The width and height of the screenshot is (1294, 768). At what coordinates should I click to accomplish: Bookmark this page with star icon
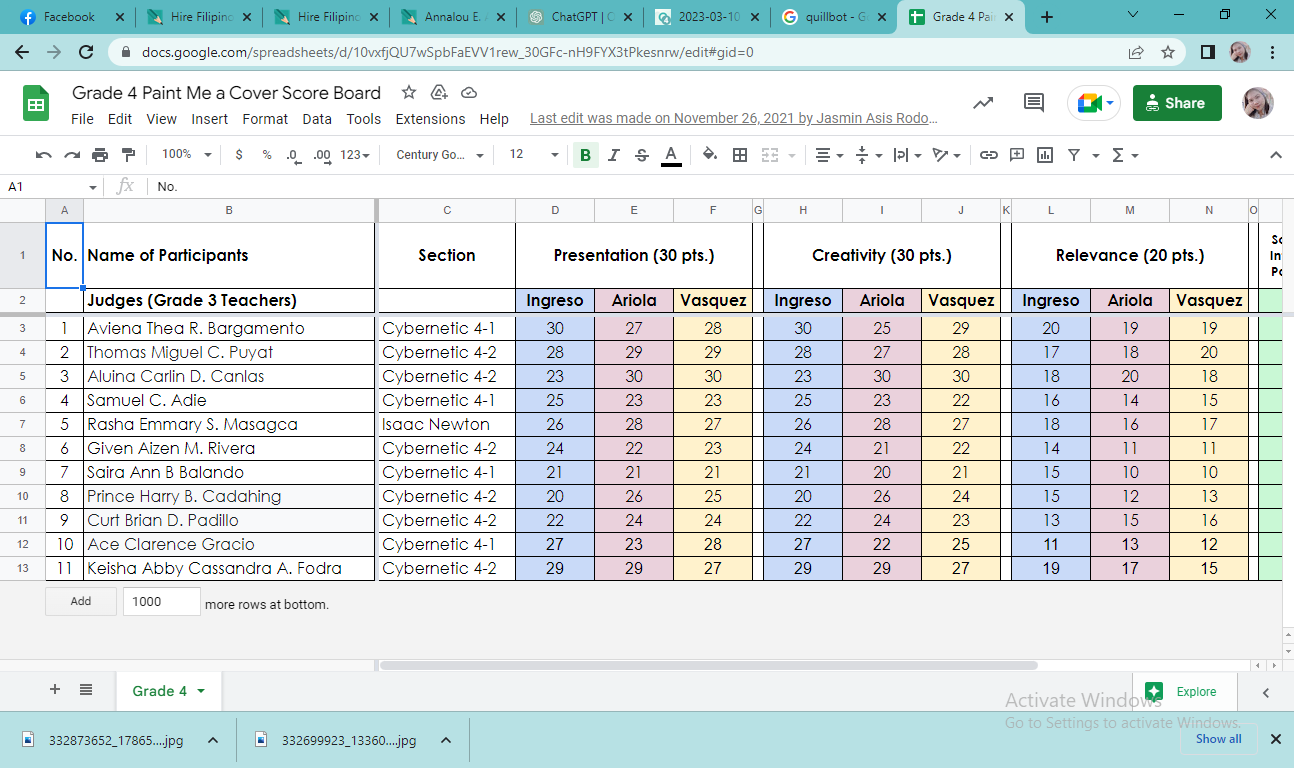click(1167, 52)
